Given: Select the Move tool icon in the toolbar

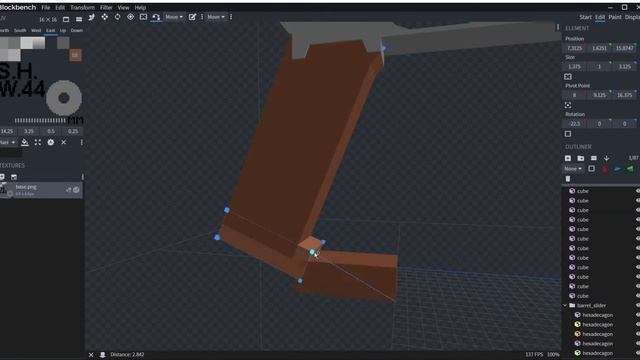Looking at the screenshot, I should (104, 17).
